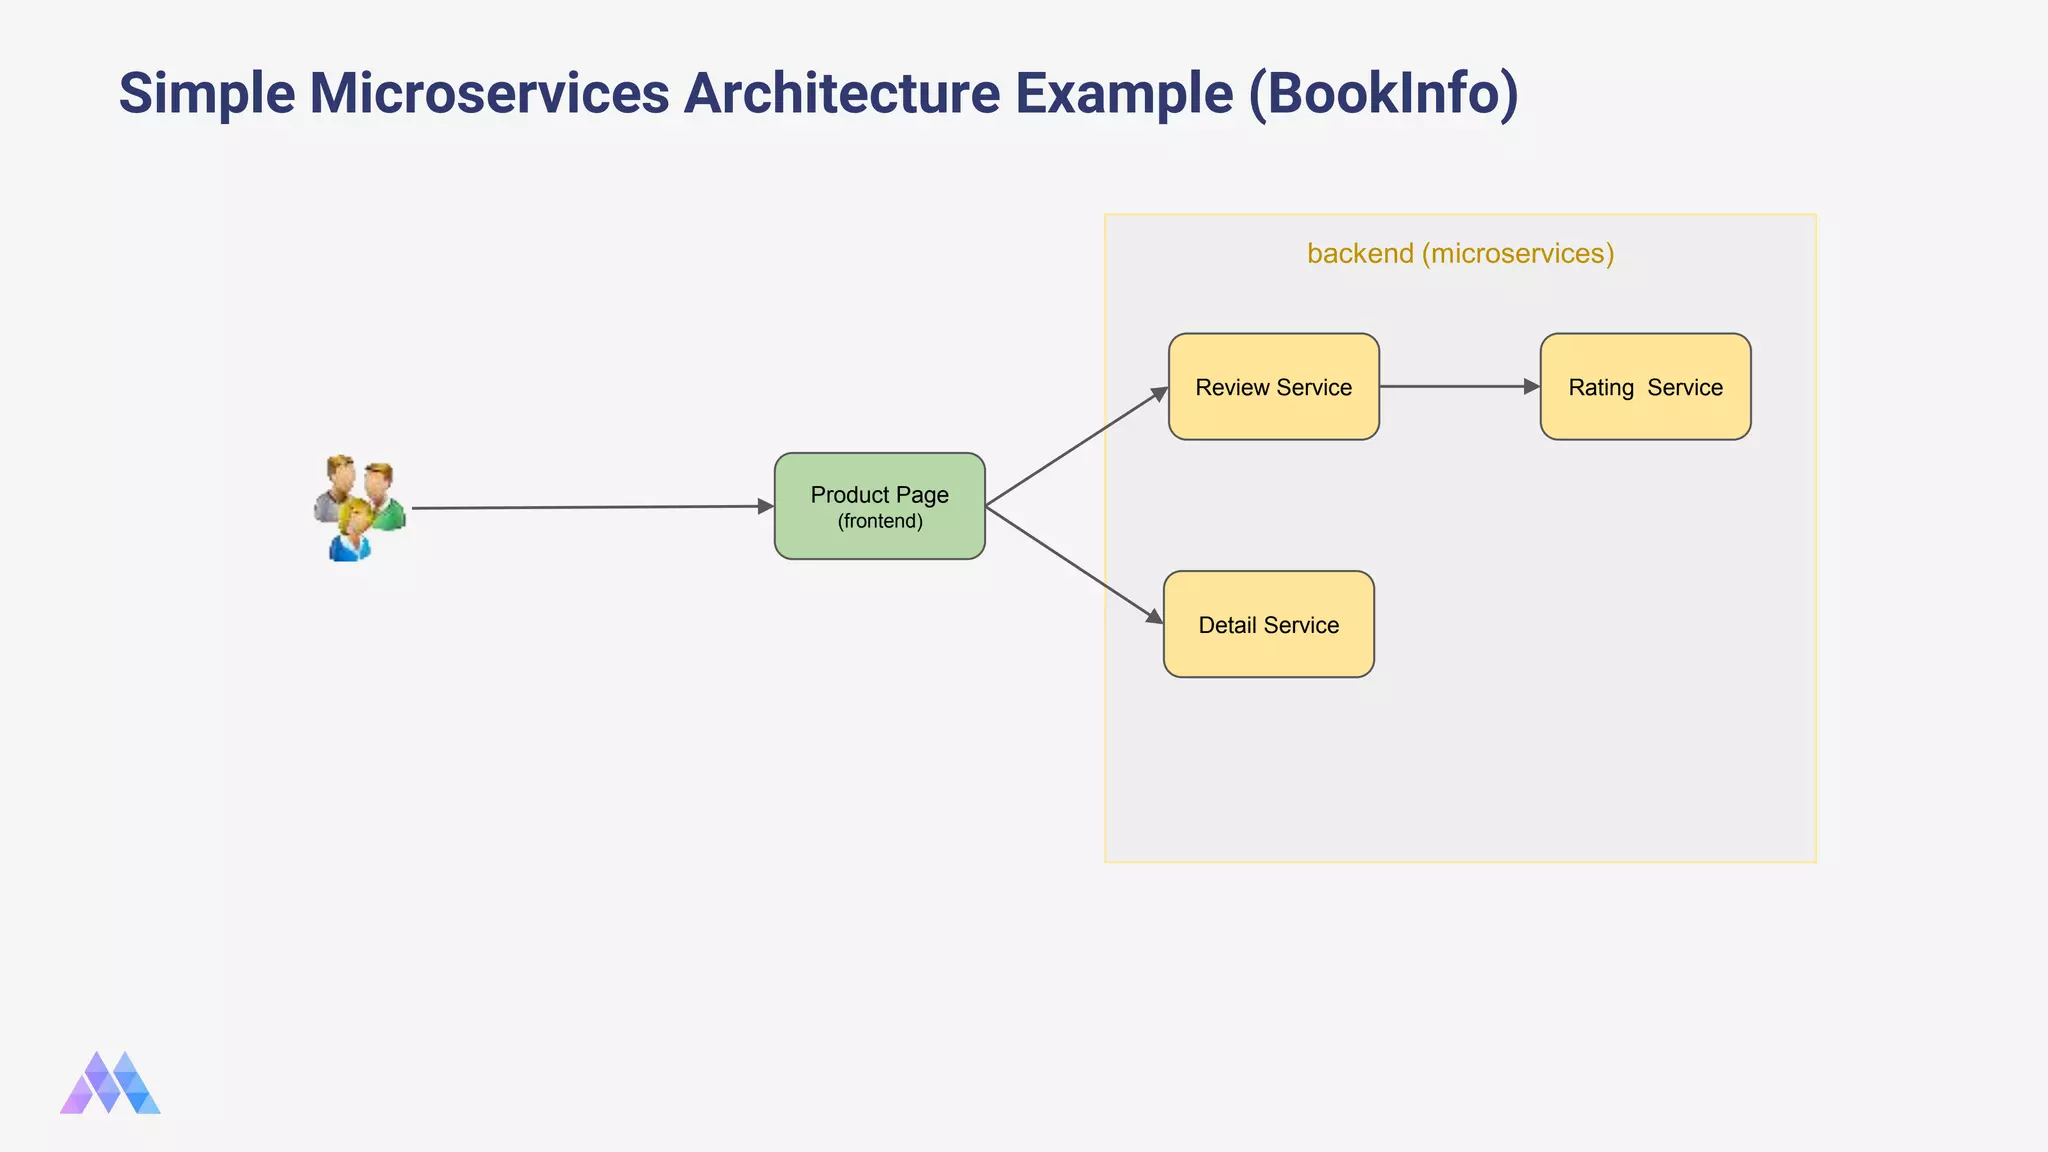Select the Detail Service box
The image size is (2048, 1152).
pos(1268,625)
